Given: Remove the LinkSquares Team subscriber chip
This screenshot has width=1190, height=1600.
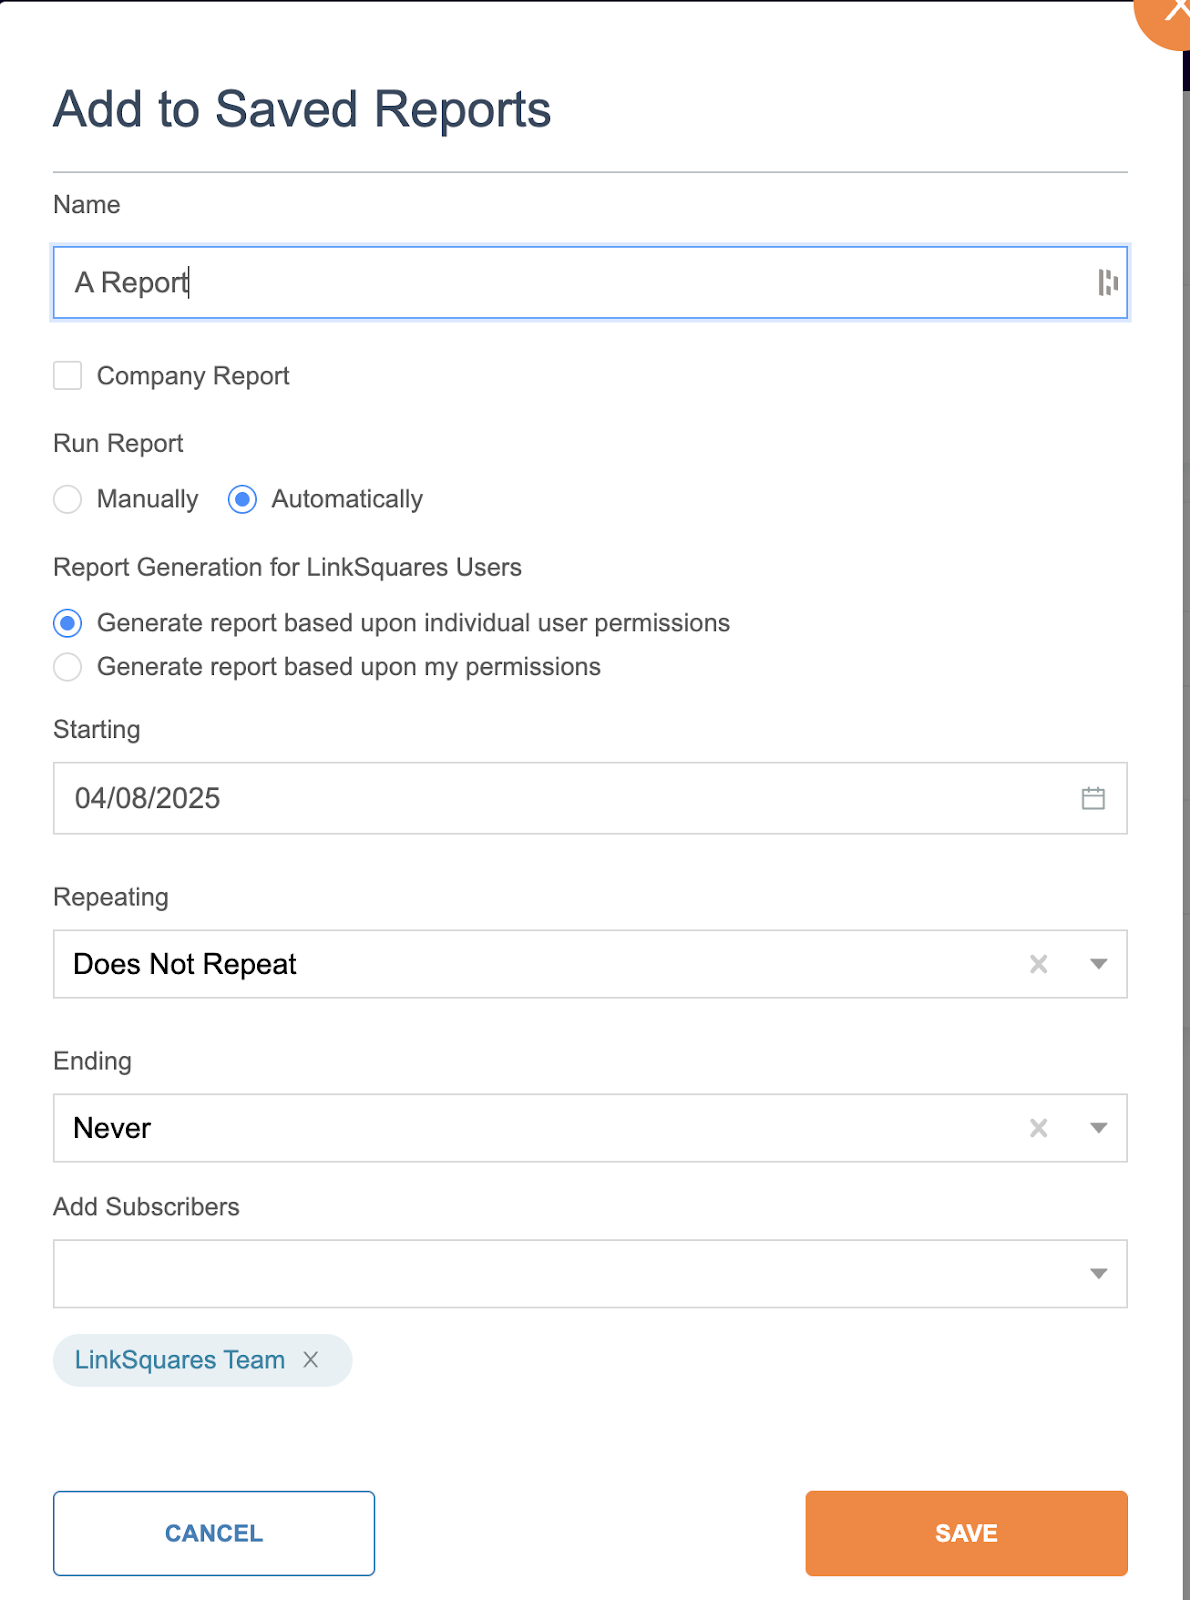Looking at the screenshot, I should click(x=311, y=1360).
